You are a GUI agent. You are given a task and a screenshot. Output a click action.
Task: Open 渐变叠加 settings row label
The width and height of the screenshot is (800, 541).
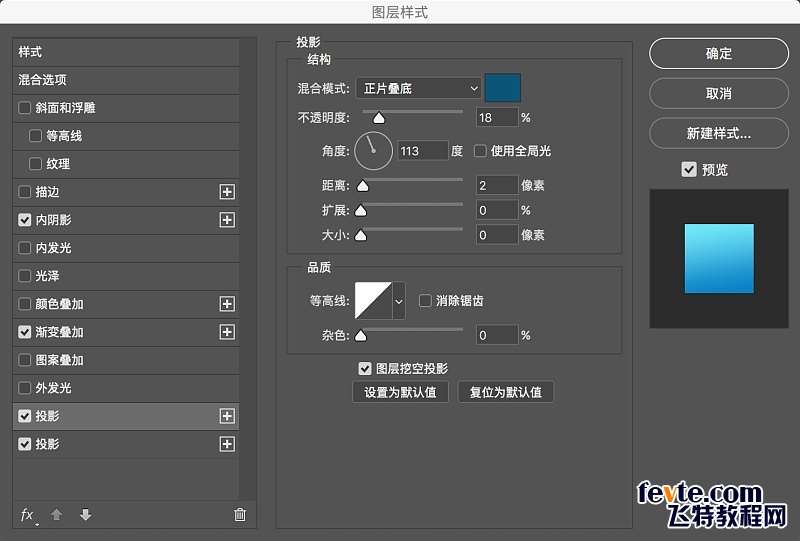click(59, 332)
